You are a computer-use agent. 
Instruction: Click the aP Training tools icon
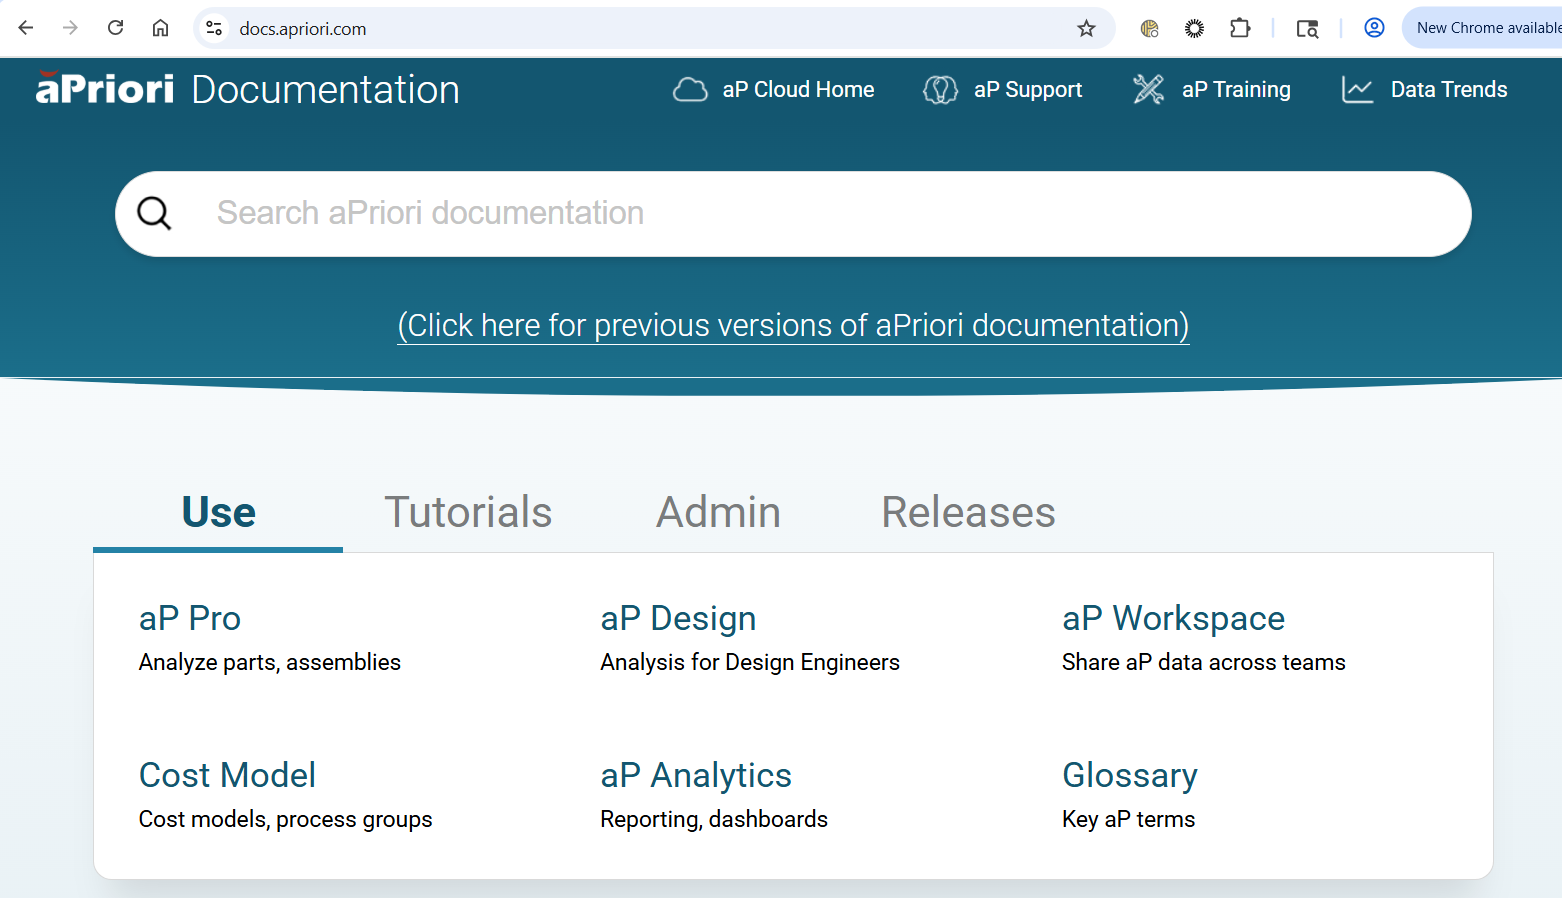pyautogui.click(x=1148, y=90)
